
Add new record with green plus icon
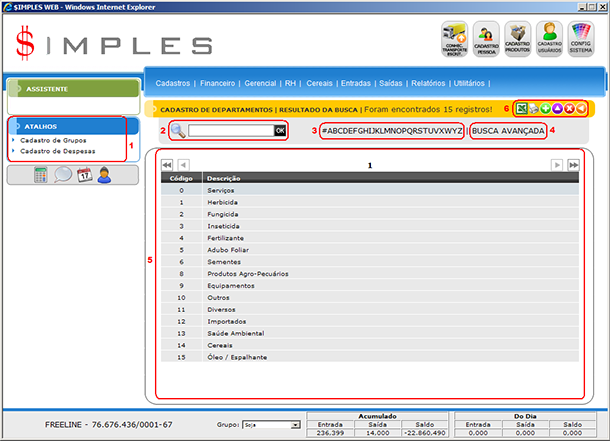click(546, 107)
